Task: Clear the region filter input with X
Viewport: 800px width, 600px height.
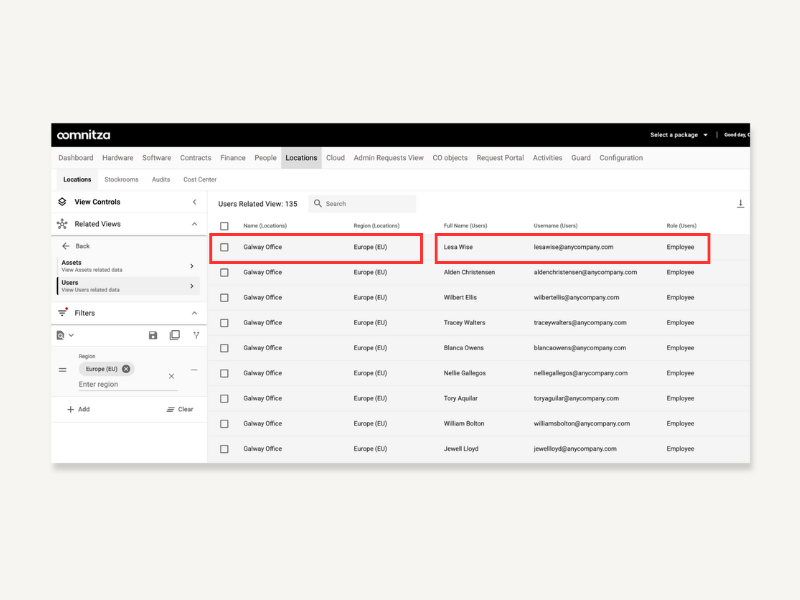Action: coord(171,377)
